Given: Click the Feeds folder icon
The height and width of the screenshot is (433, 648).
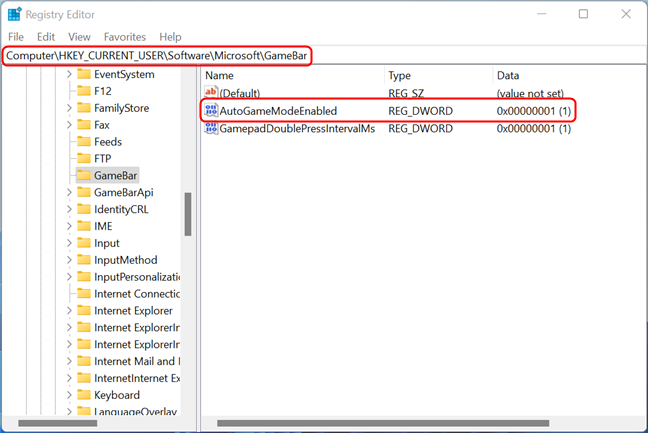Looking at the screenshot, I should 84,142.
